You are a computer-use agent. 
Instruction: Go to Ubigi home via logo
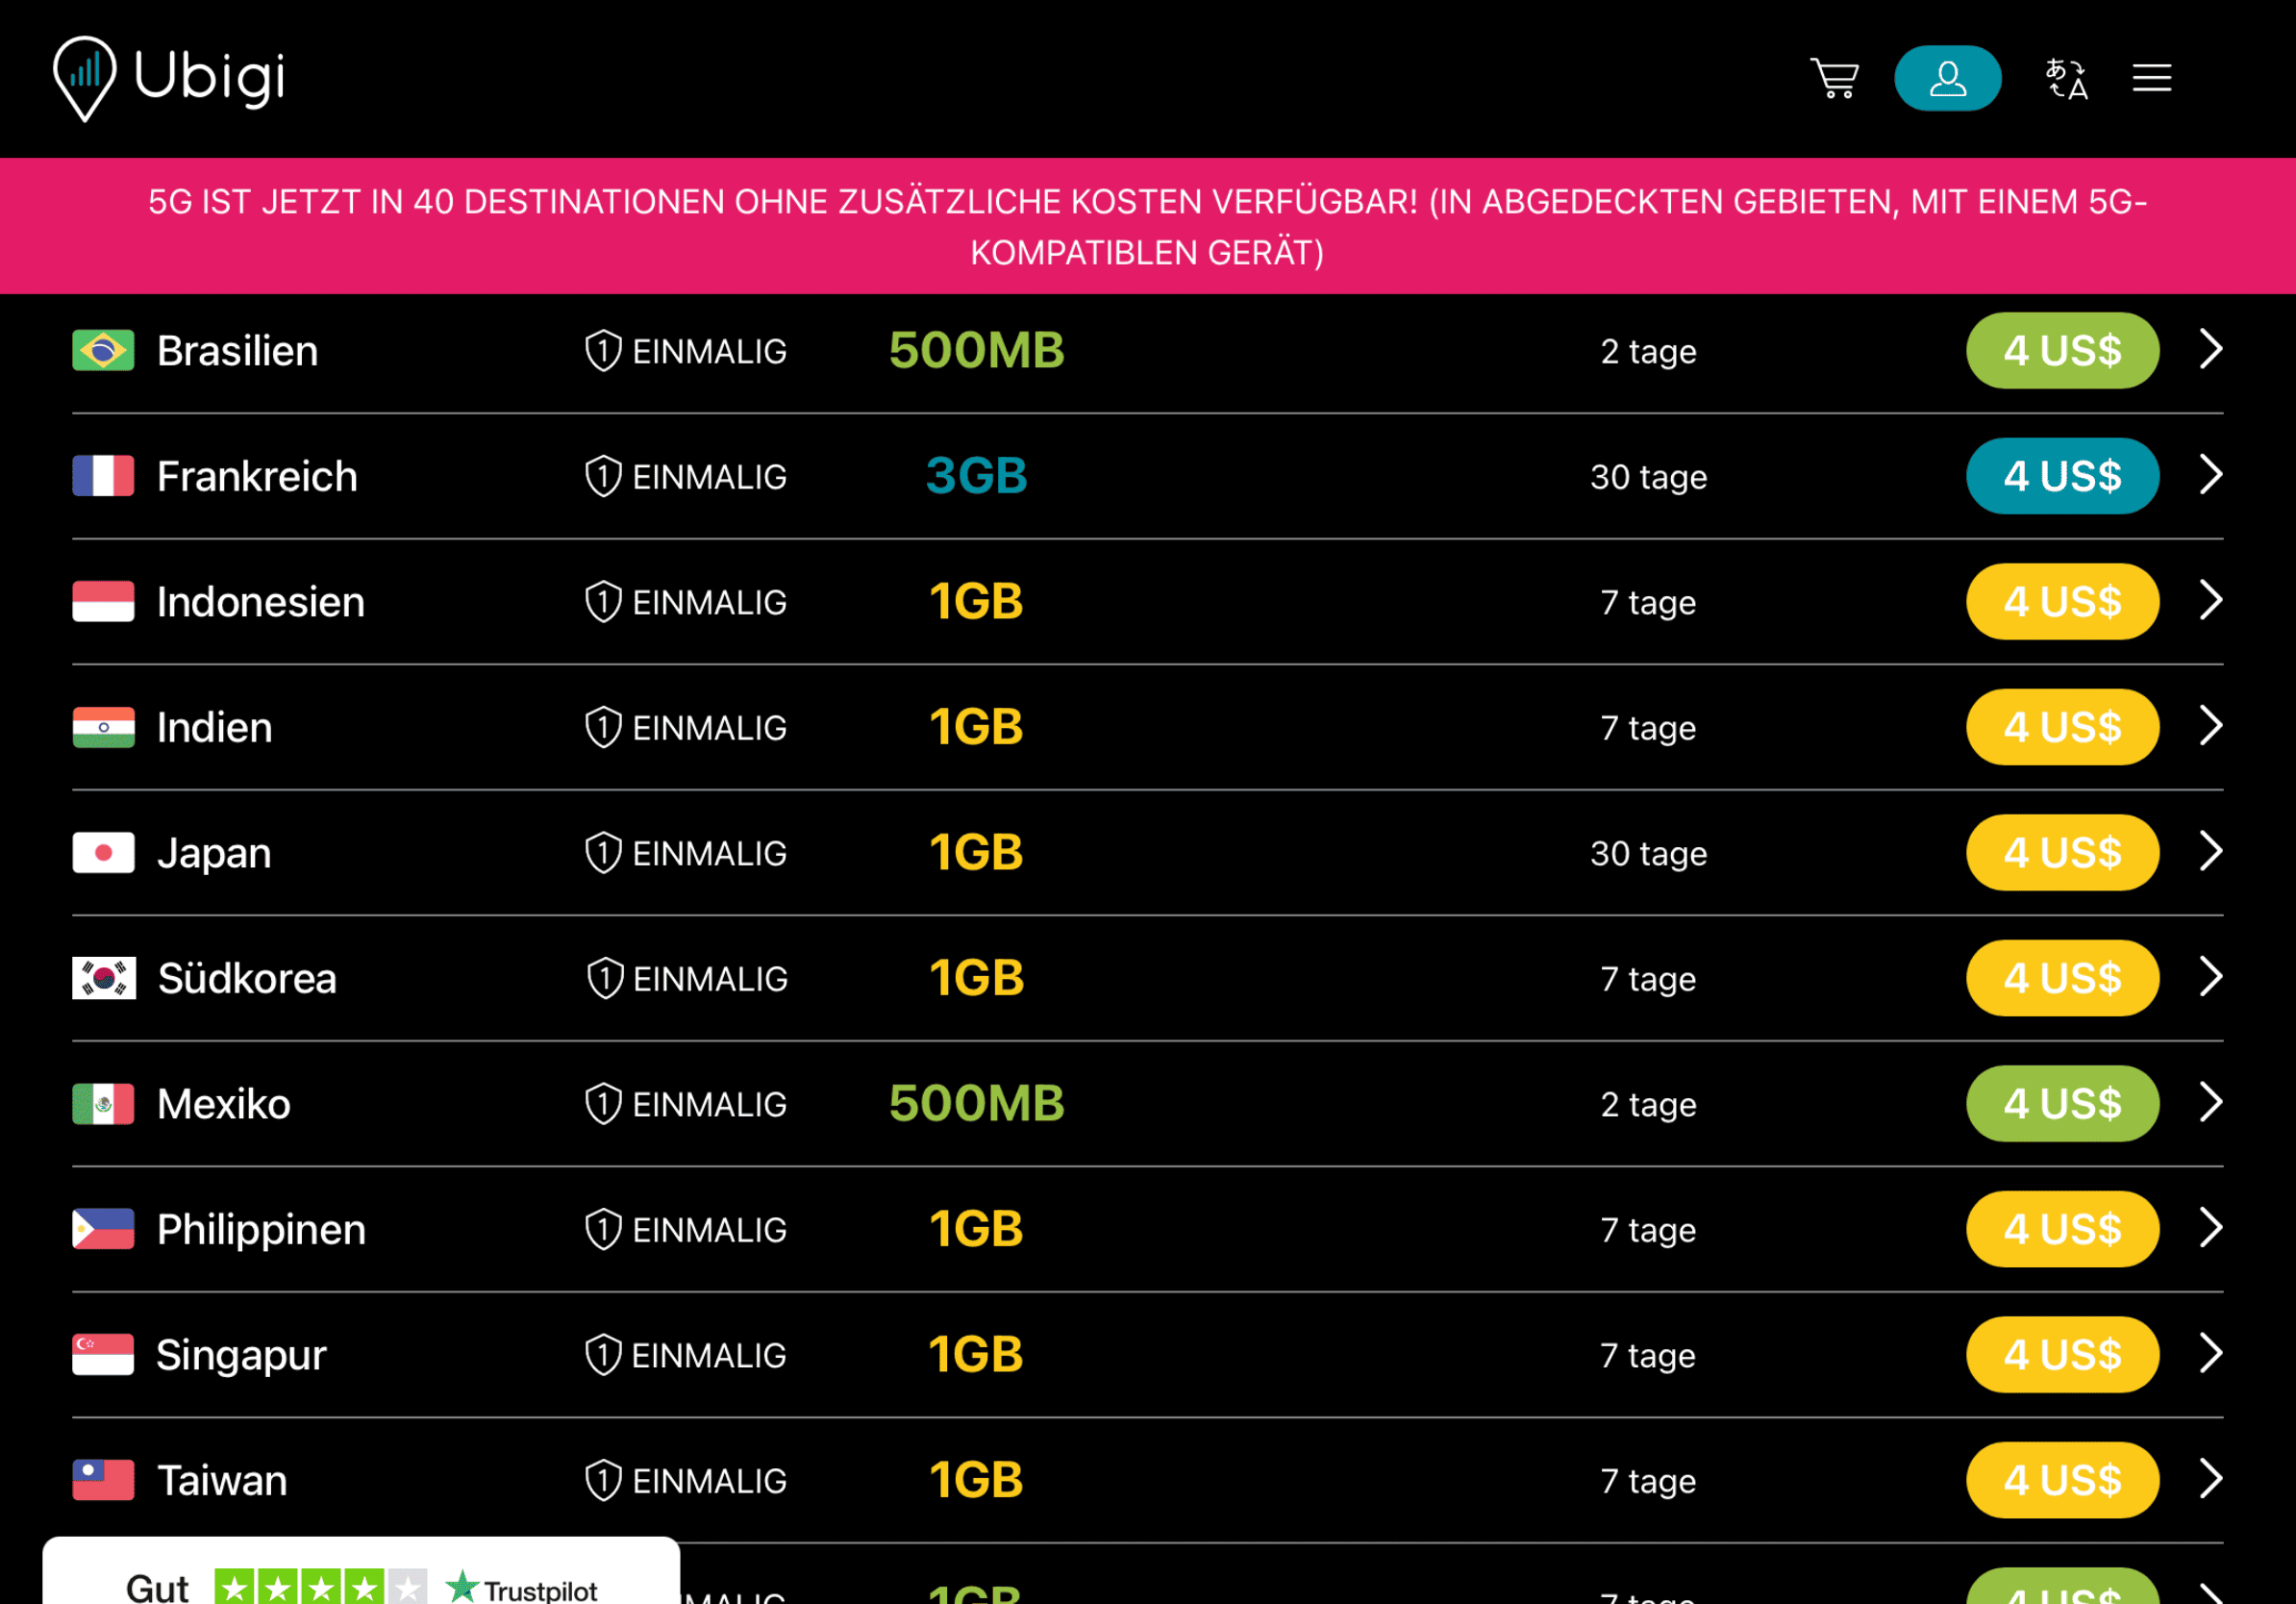169,78
